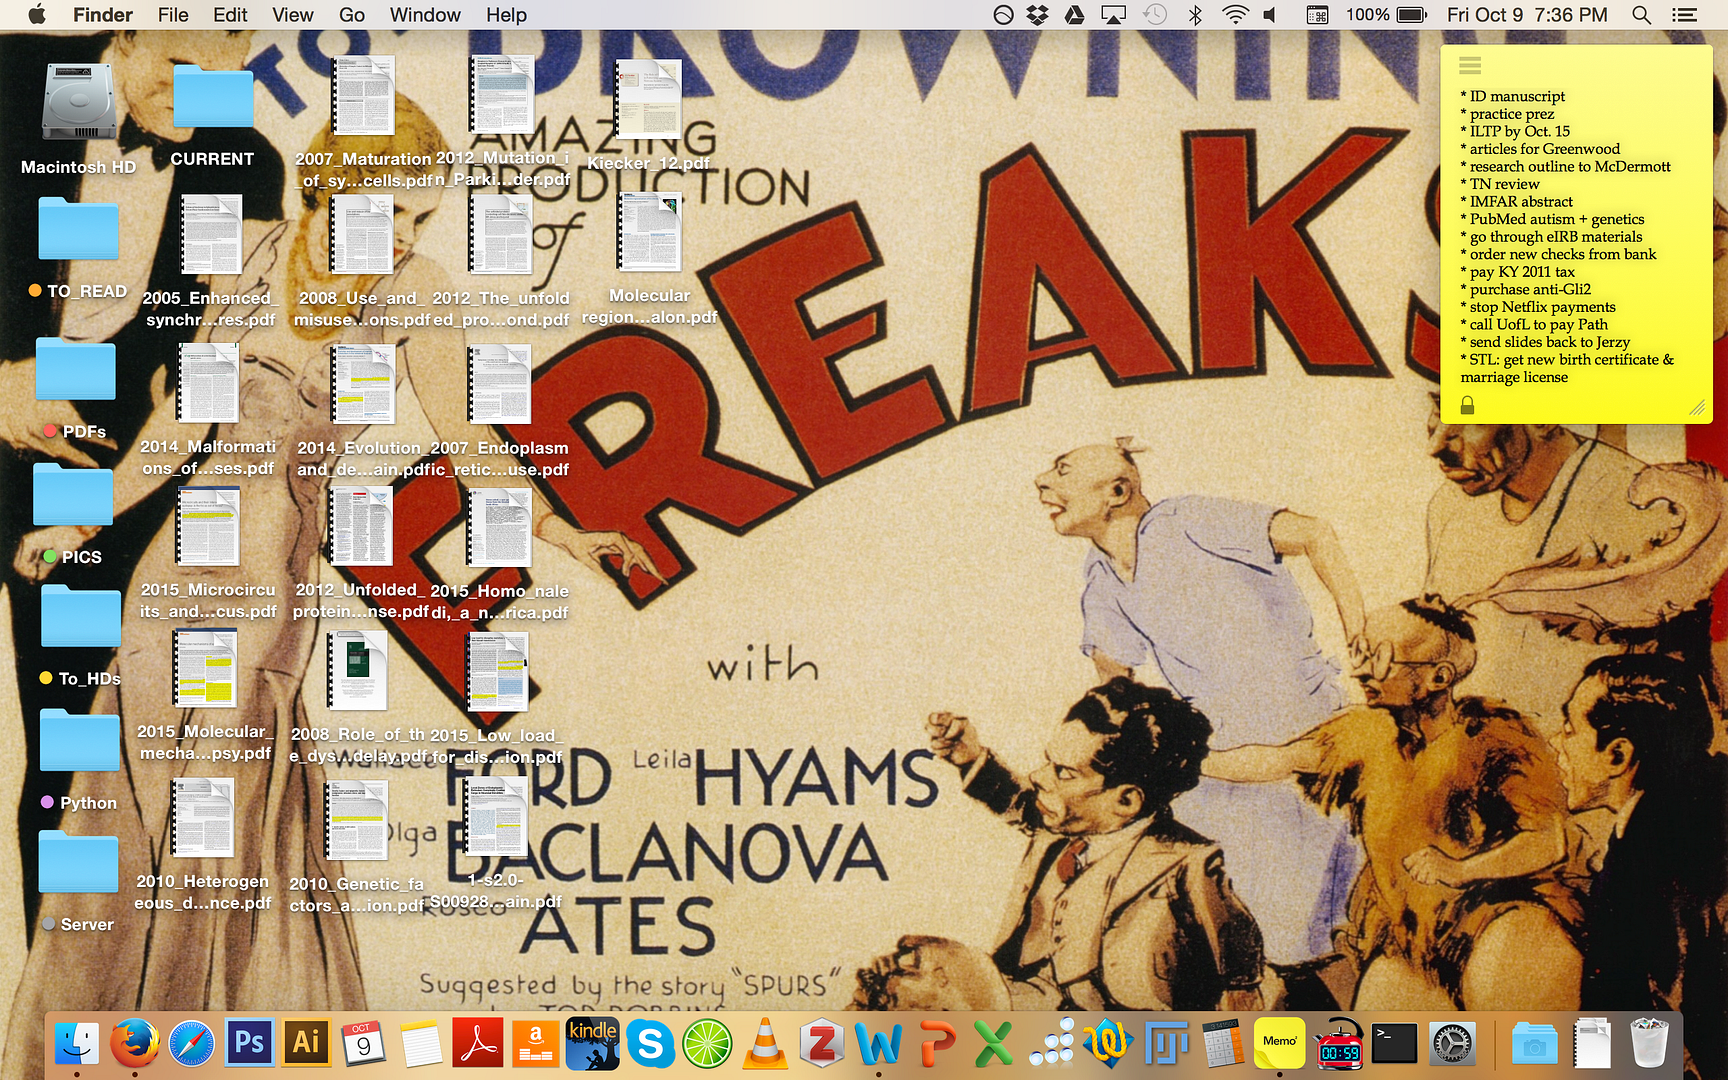Viewport: 1728px width, 1080px height.
Task: Select the PDFs folder on desktop
Action: [76, 369]
